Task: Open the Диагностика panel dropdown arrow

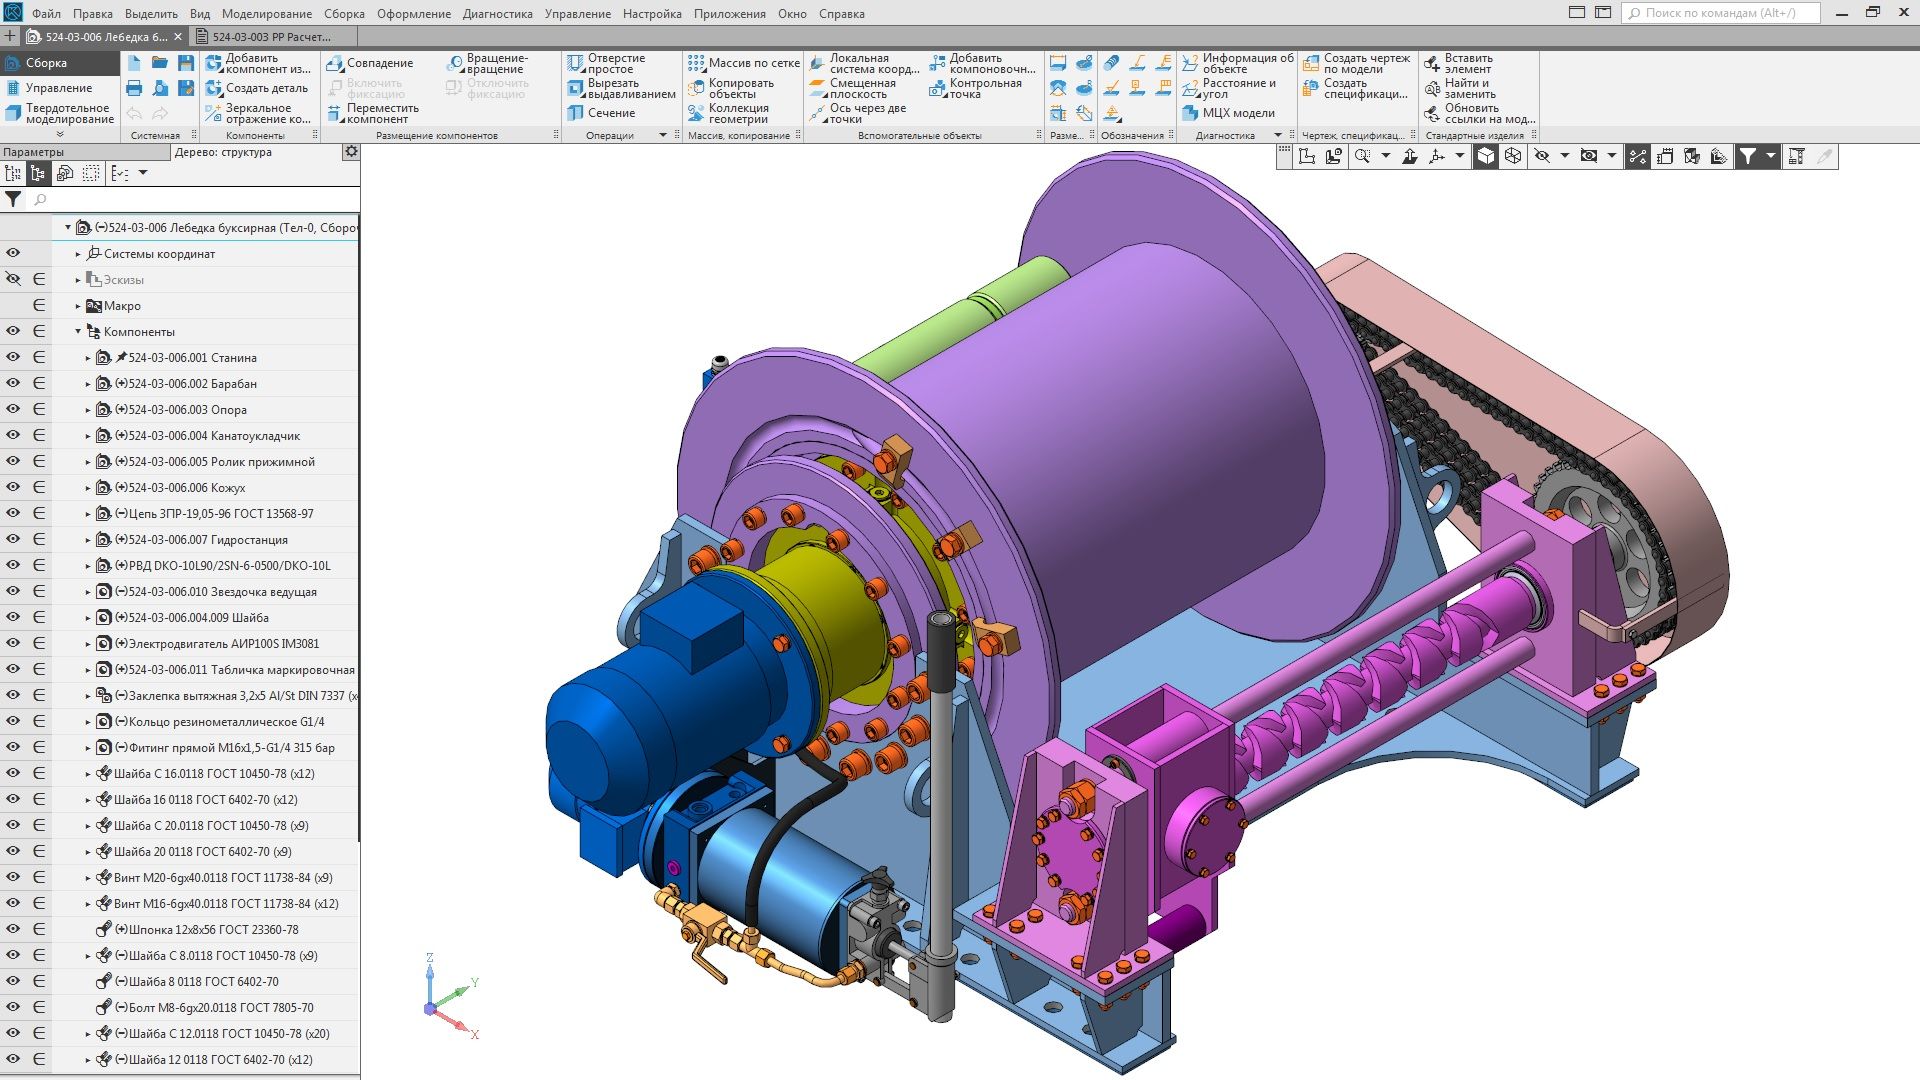Action: pos(1277,135)
